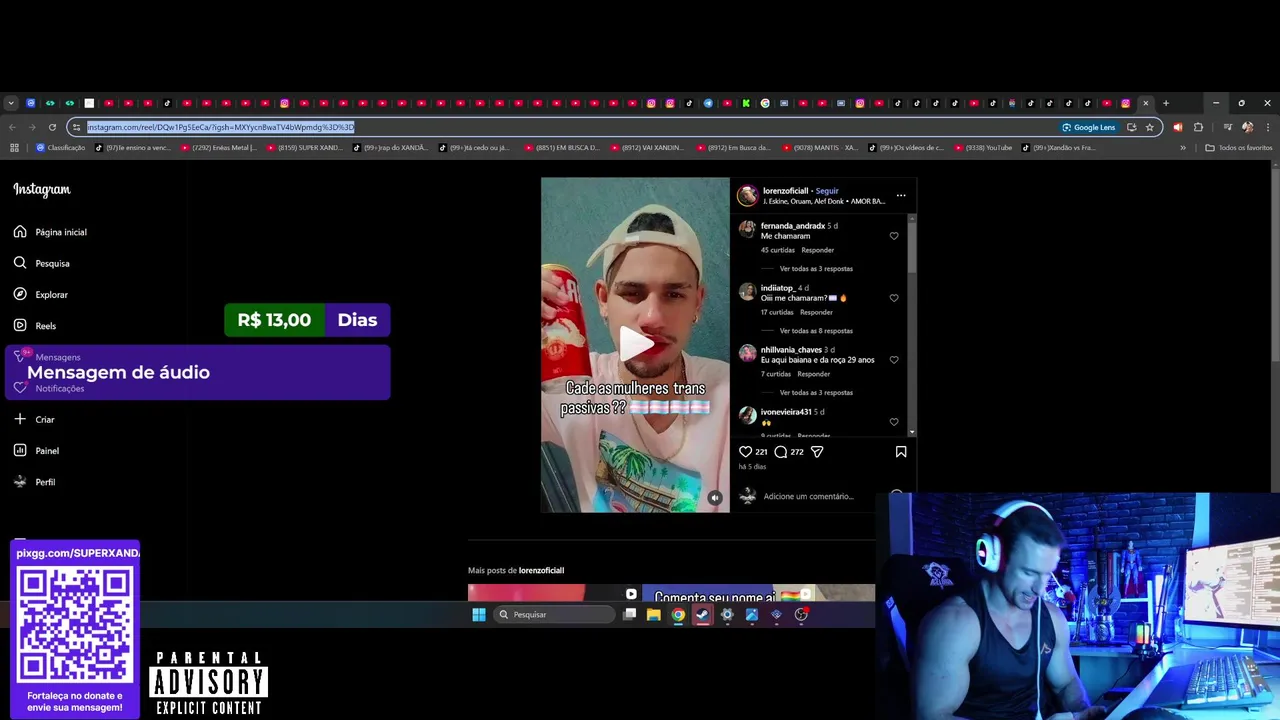Bookmark page with star icon

click(x=1150, y=127)
